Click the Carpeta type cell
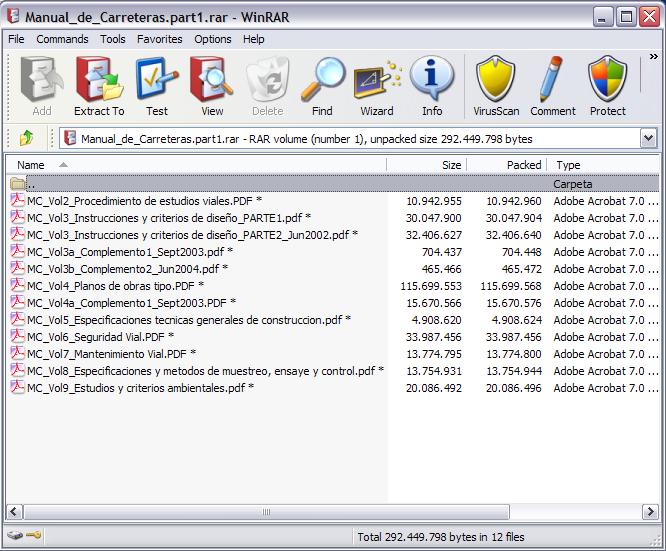 pos(573,184)
